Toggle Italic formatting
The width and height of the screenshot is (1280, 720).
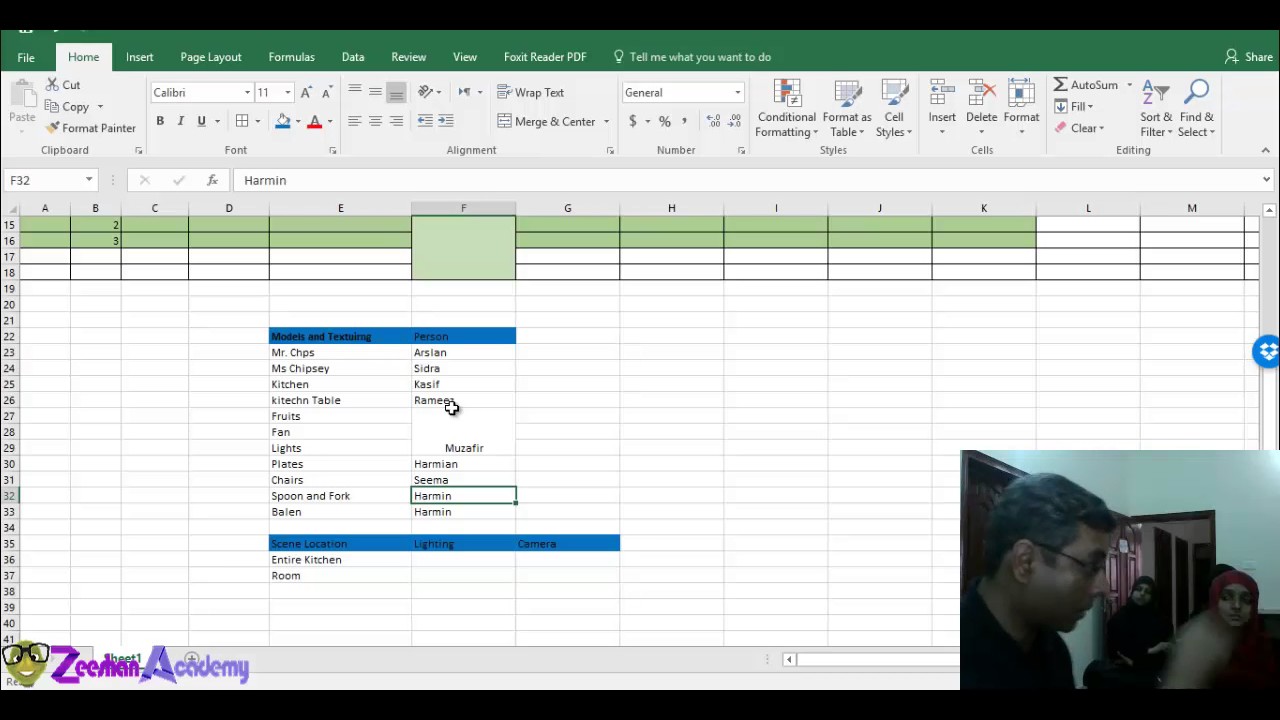tap(180, 121)
